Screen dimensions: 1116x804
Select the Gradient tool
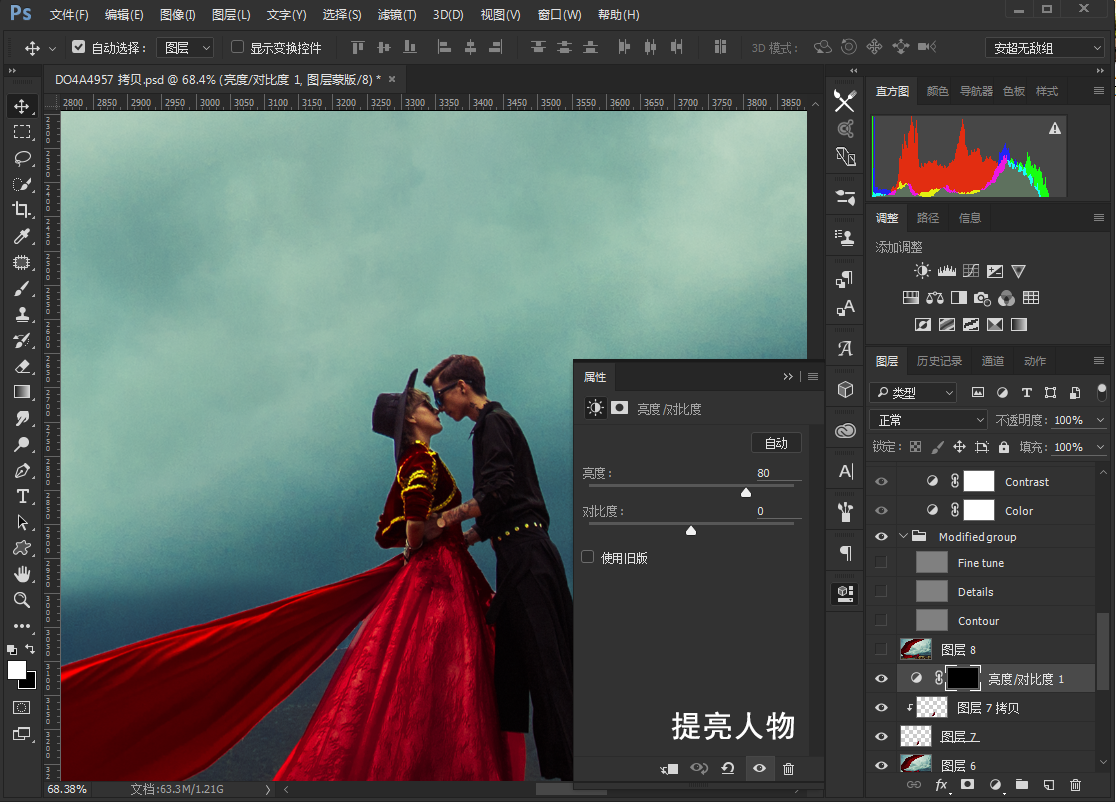(x=22, y=392)
